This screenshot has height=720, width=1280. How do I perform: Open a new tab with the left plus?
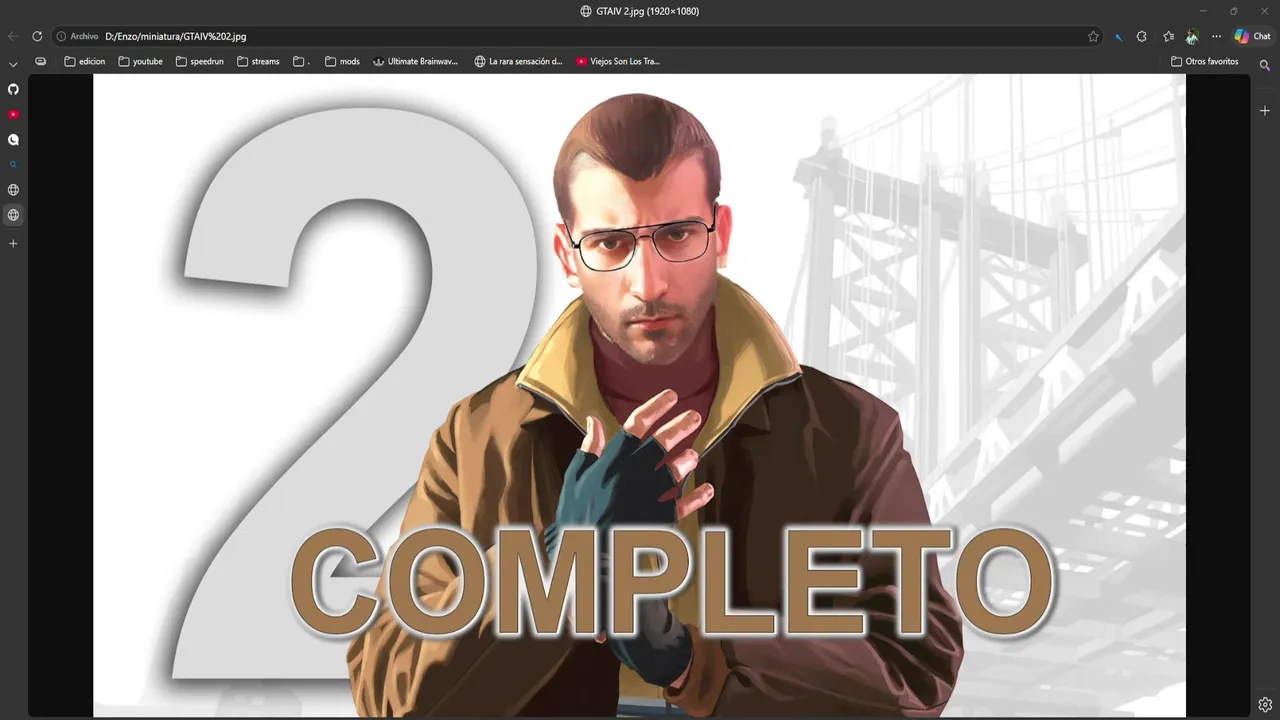coord(13,243)
